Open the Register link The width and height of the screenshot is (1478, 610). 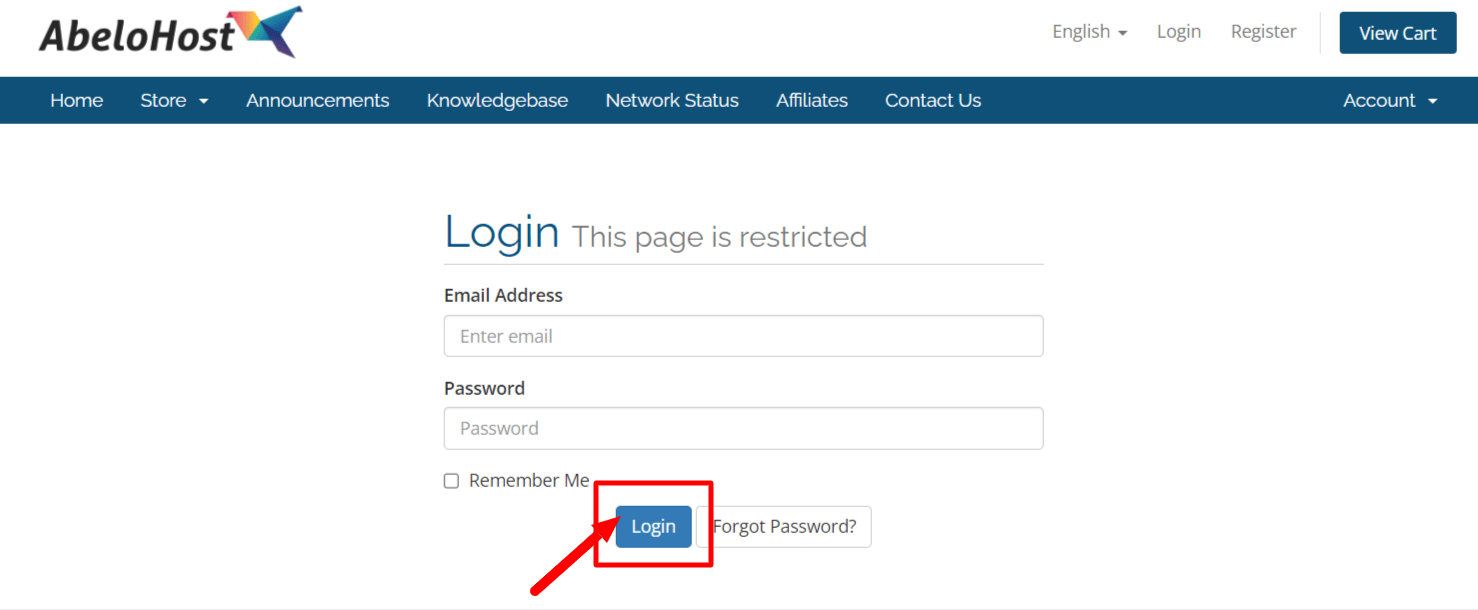click(1263, 32)
